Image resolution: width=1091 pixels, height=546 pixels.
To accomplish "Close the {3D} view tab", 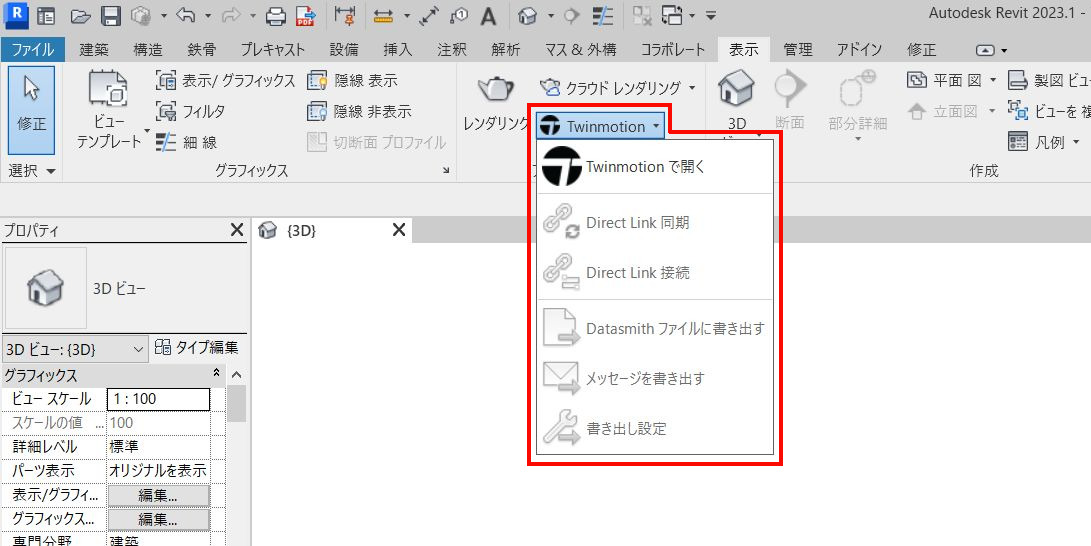I will click(398, 231).
